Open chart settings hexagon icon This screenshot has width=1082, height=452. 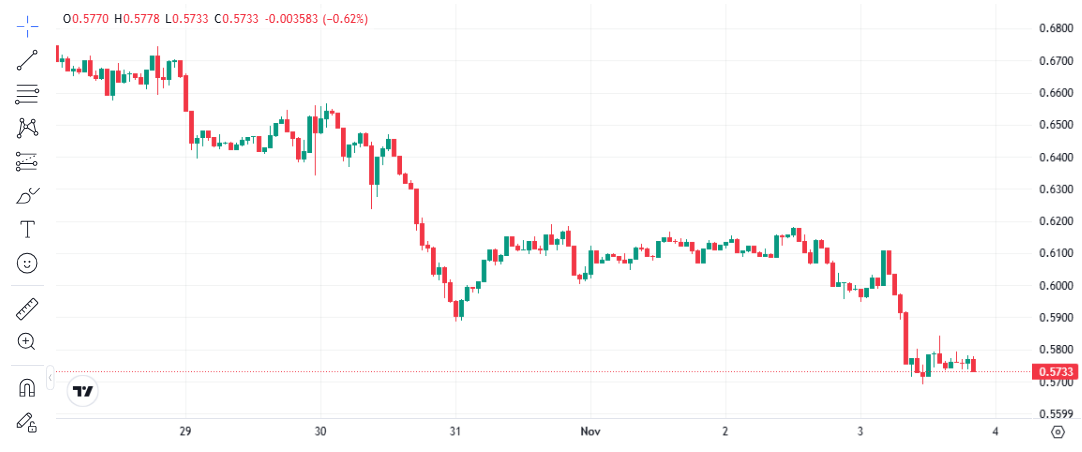pyautogui.click(x=1058, y=432)
